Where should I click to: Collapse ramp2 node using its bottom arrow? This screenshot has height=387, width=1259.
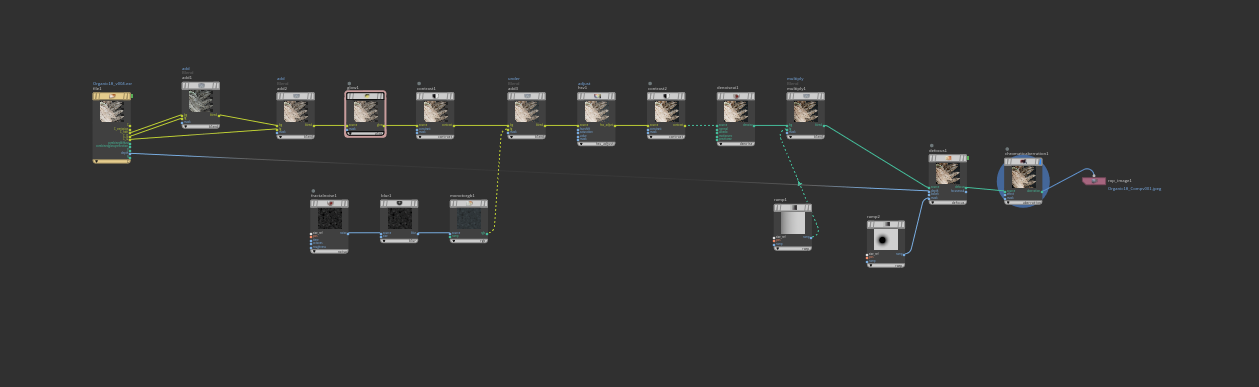click(871, 265)
